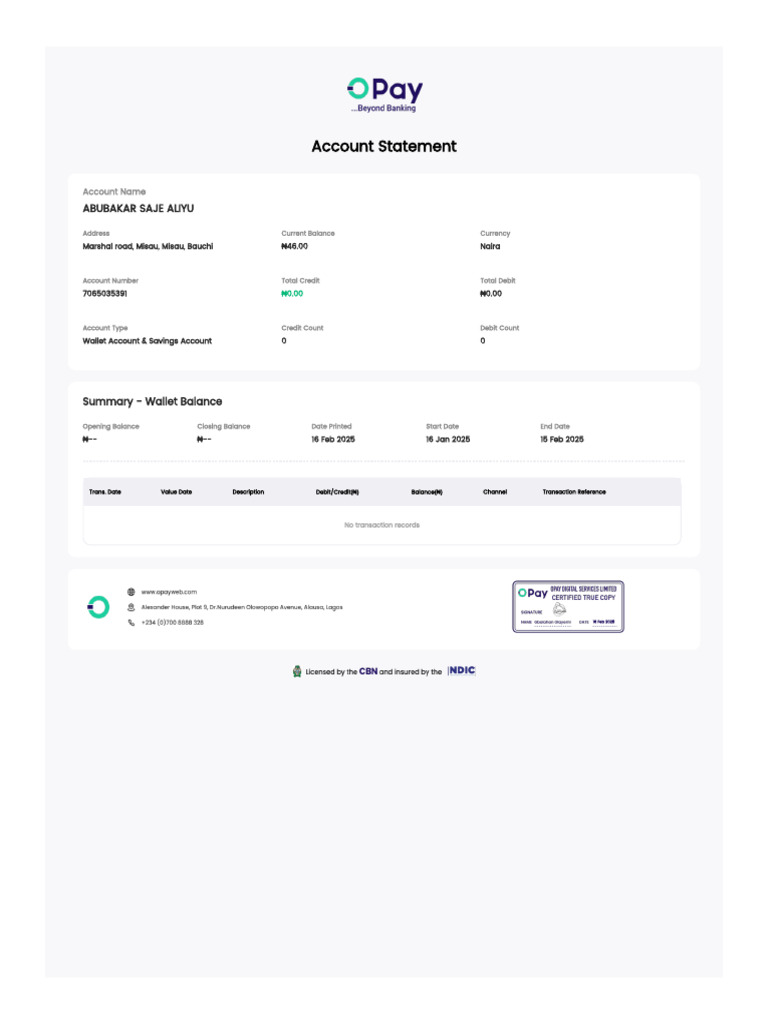This screenshot has height=1024, width=768.
Task: Open the www.opayweb.com link
Action: [x=169, y=592]
